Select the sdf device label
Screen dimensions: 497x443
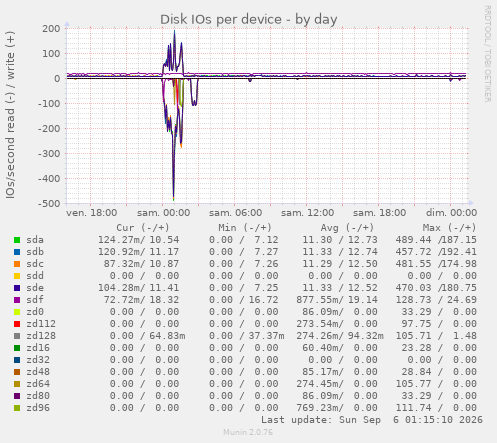(35, 300)
